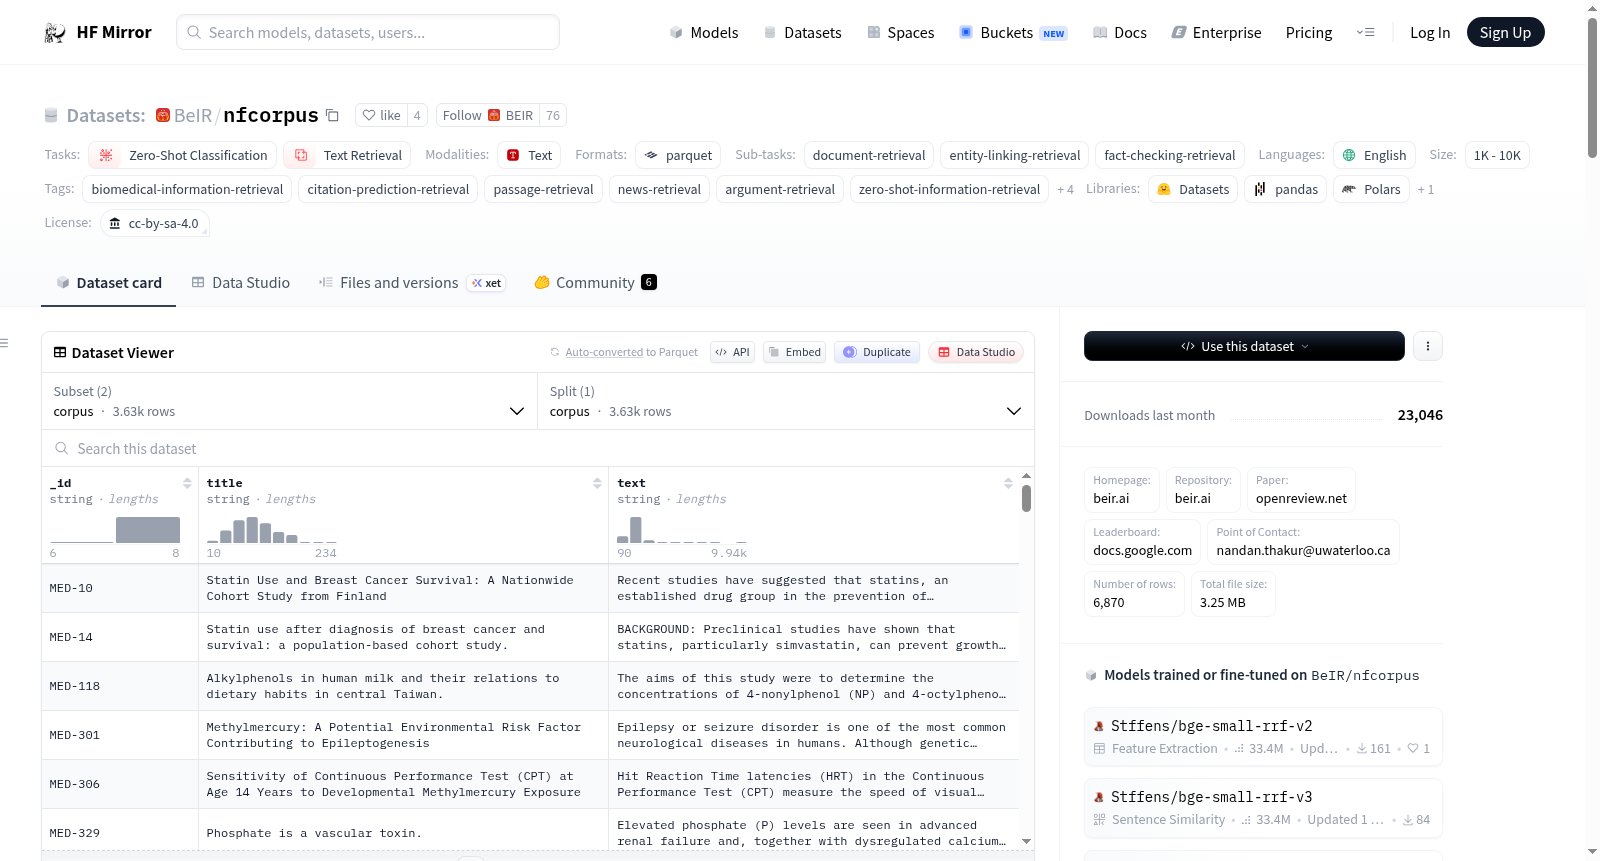Click the heart like button
The height and width of the screenshot is (861, 1600).
[x=381, y=115]
